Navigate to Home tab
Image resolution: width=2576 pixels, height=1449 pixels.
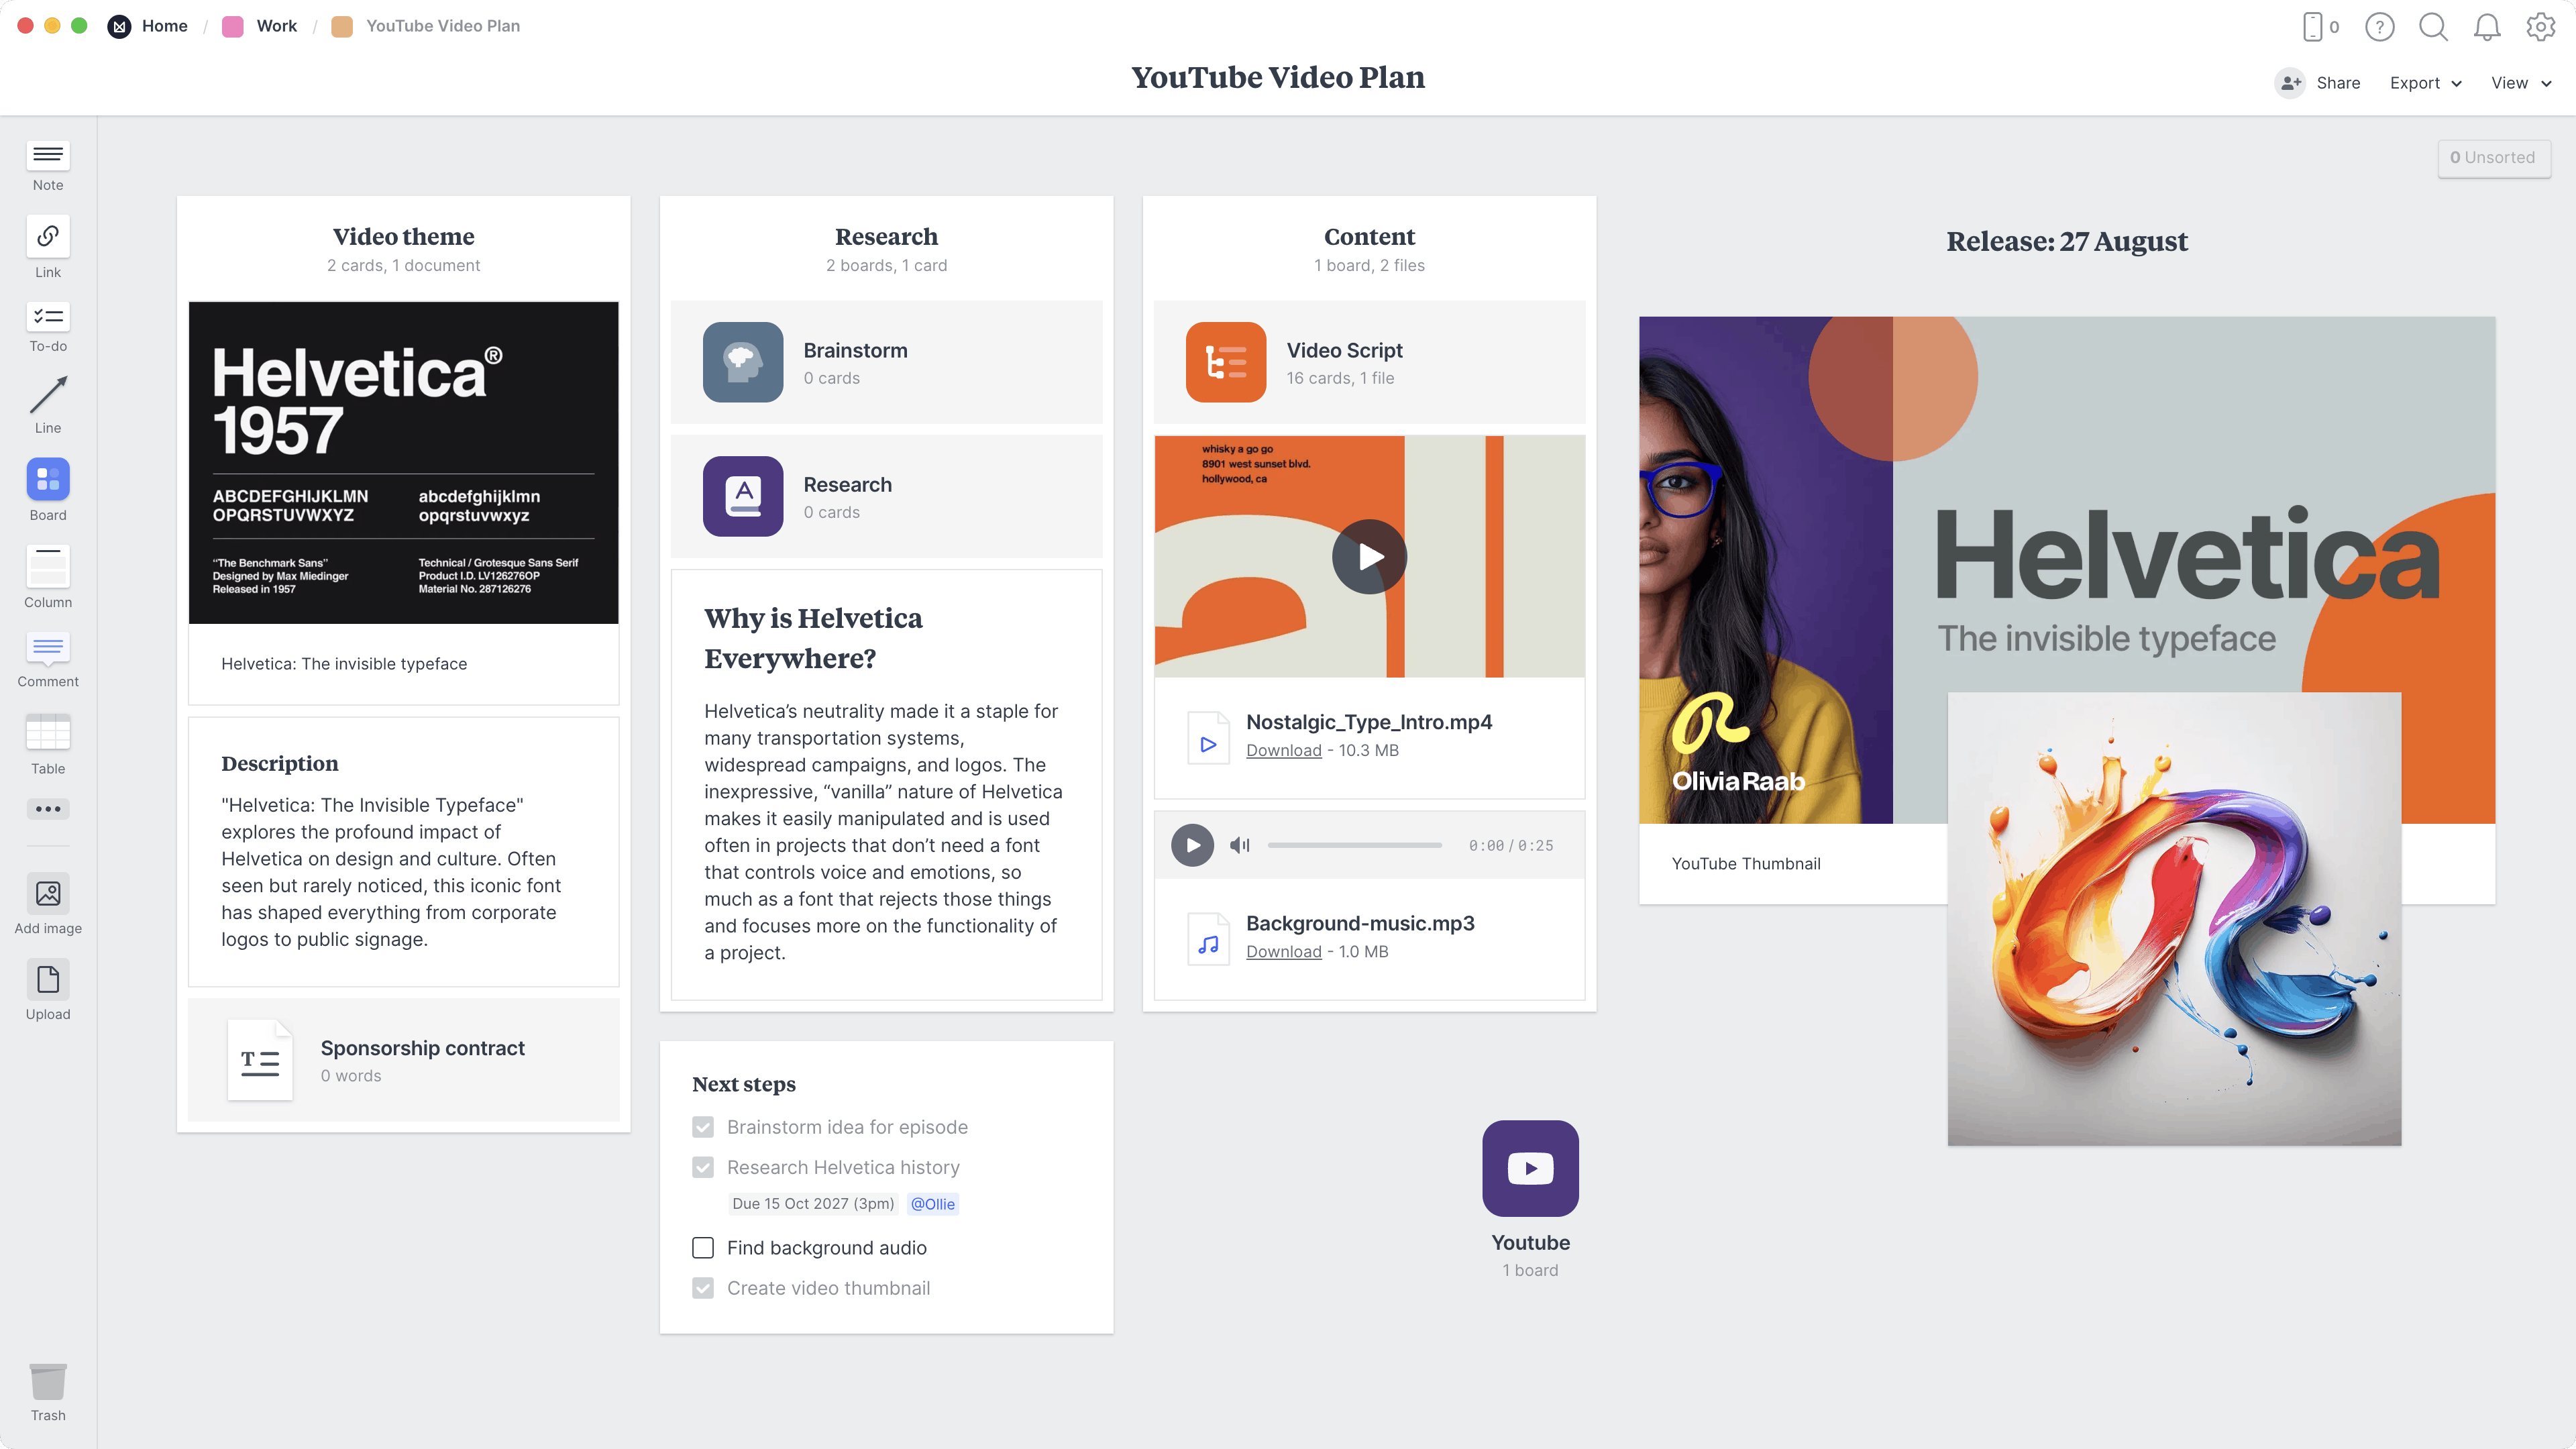[164, 25]
